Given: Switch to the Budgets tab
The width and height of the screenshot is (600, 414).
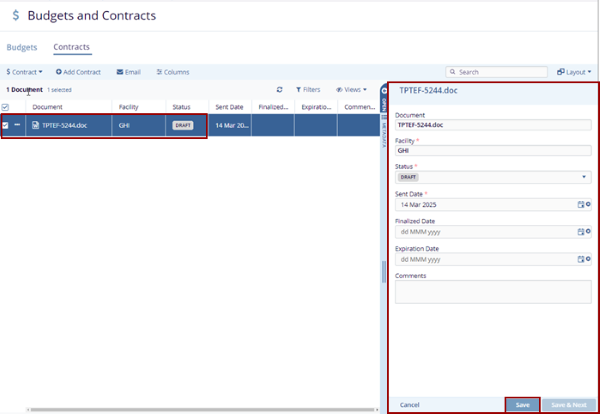Looking at the screenshot, I should (x=22, y=47).
